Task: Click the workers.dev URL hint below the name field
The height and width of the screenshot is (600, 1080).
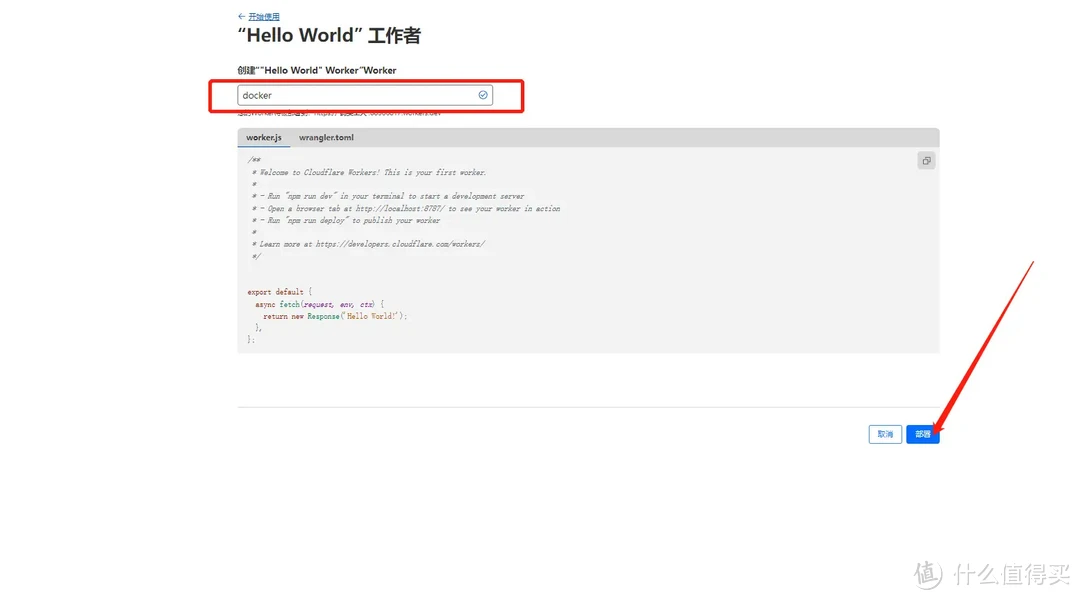Action: click(340, 113)
